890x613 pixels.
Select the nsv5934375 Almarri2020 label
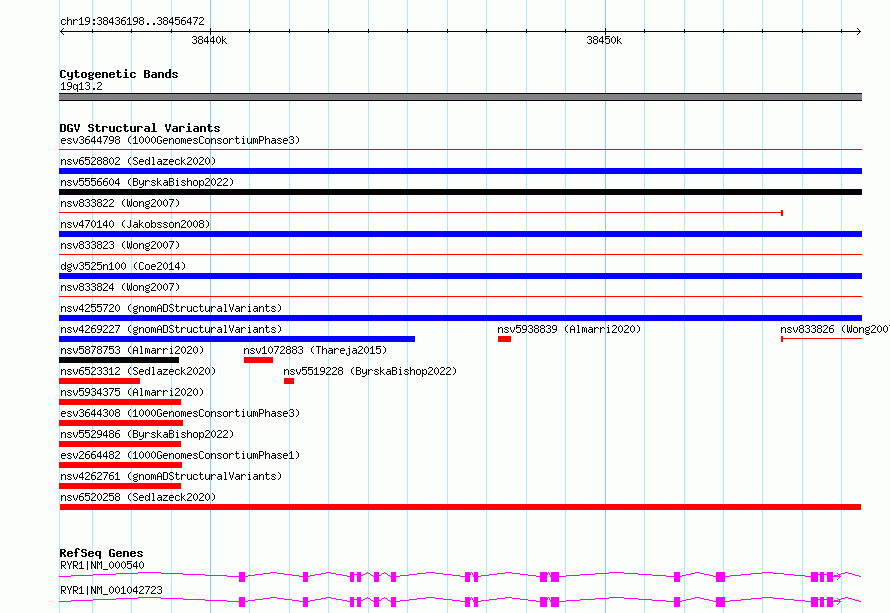point(132,392)
